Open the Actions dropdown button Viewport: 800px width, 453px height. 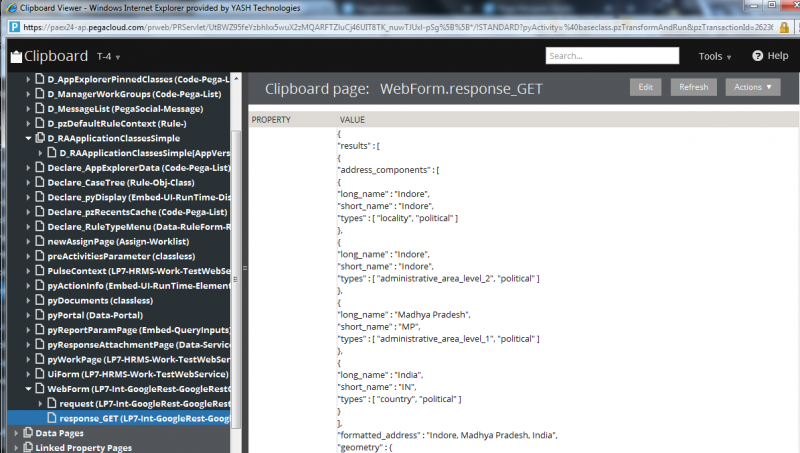pos(753,87)
